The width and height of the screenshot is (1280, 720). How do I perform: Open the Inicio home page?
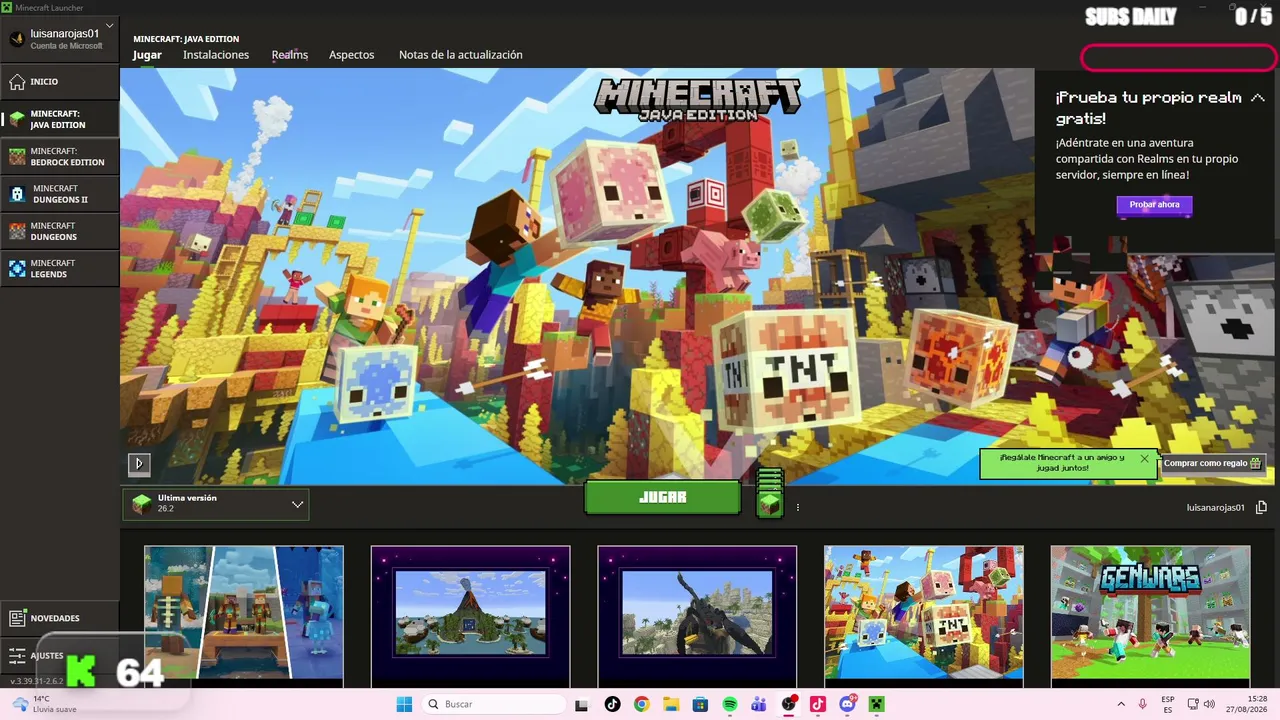[60, 82]
